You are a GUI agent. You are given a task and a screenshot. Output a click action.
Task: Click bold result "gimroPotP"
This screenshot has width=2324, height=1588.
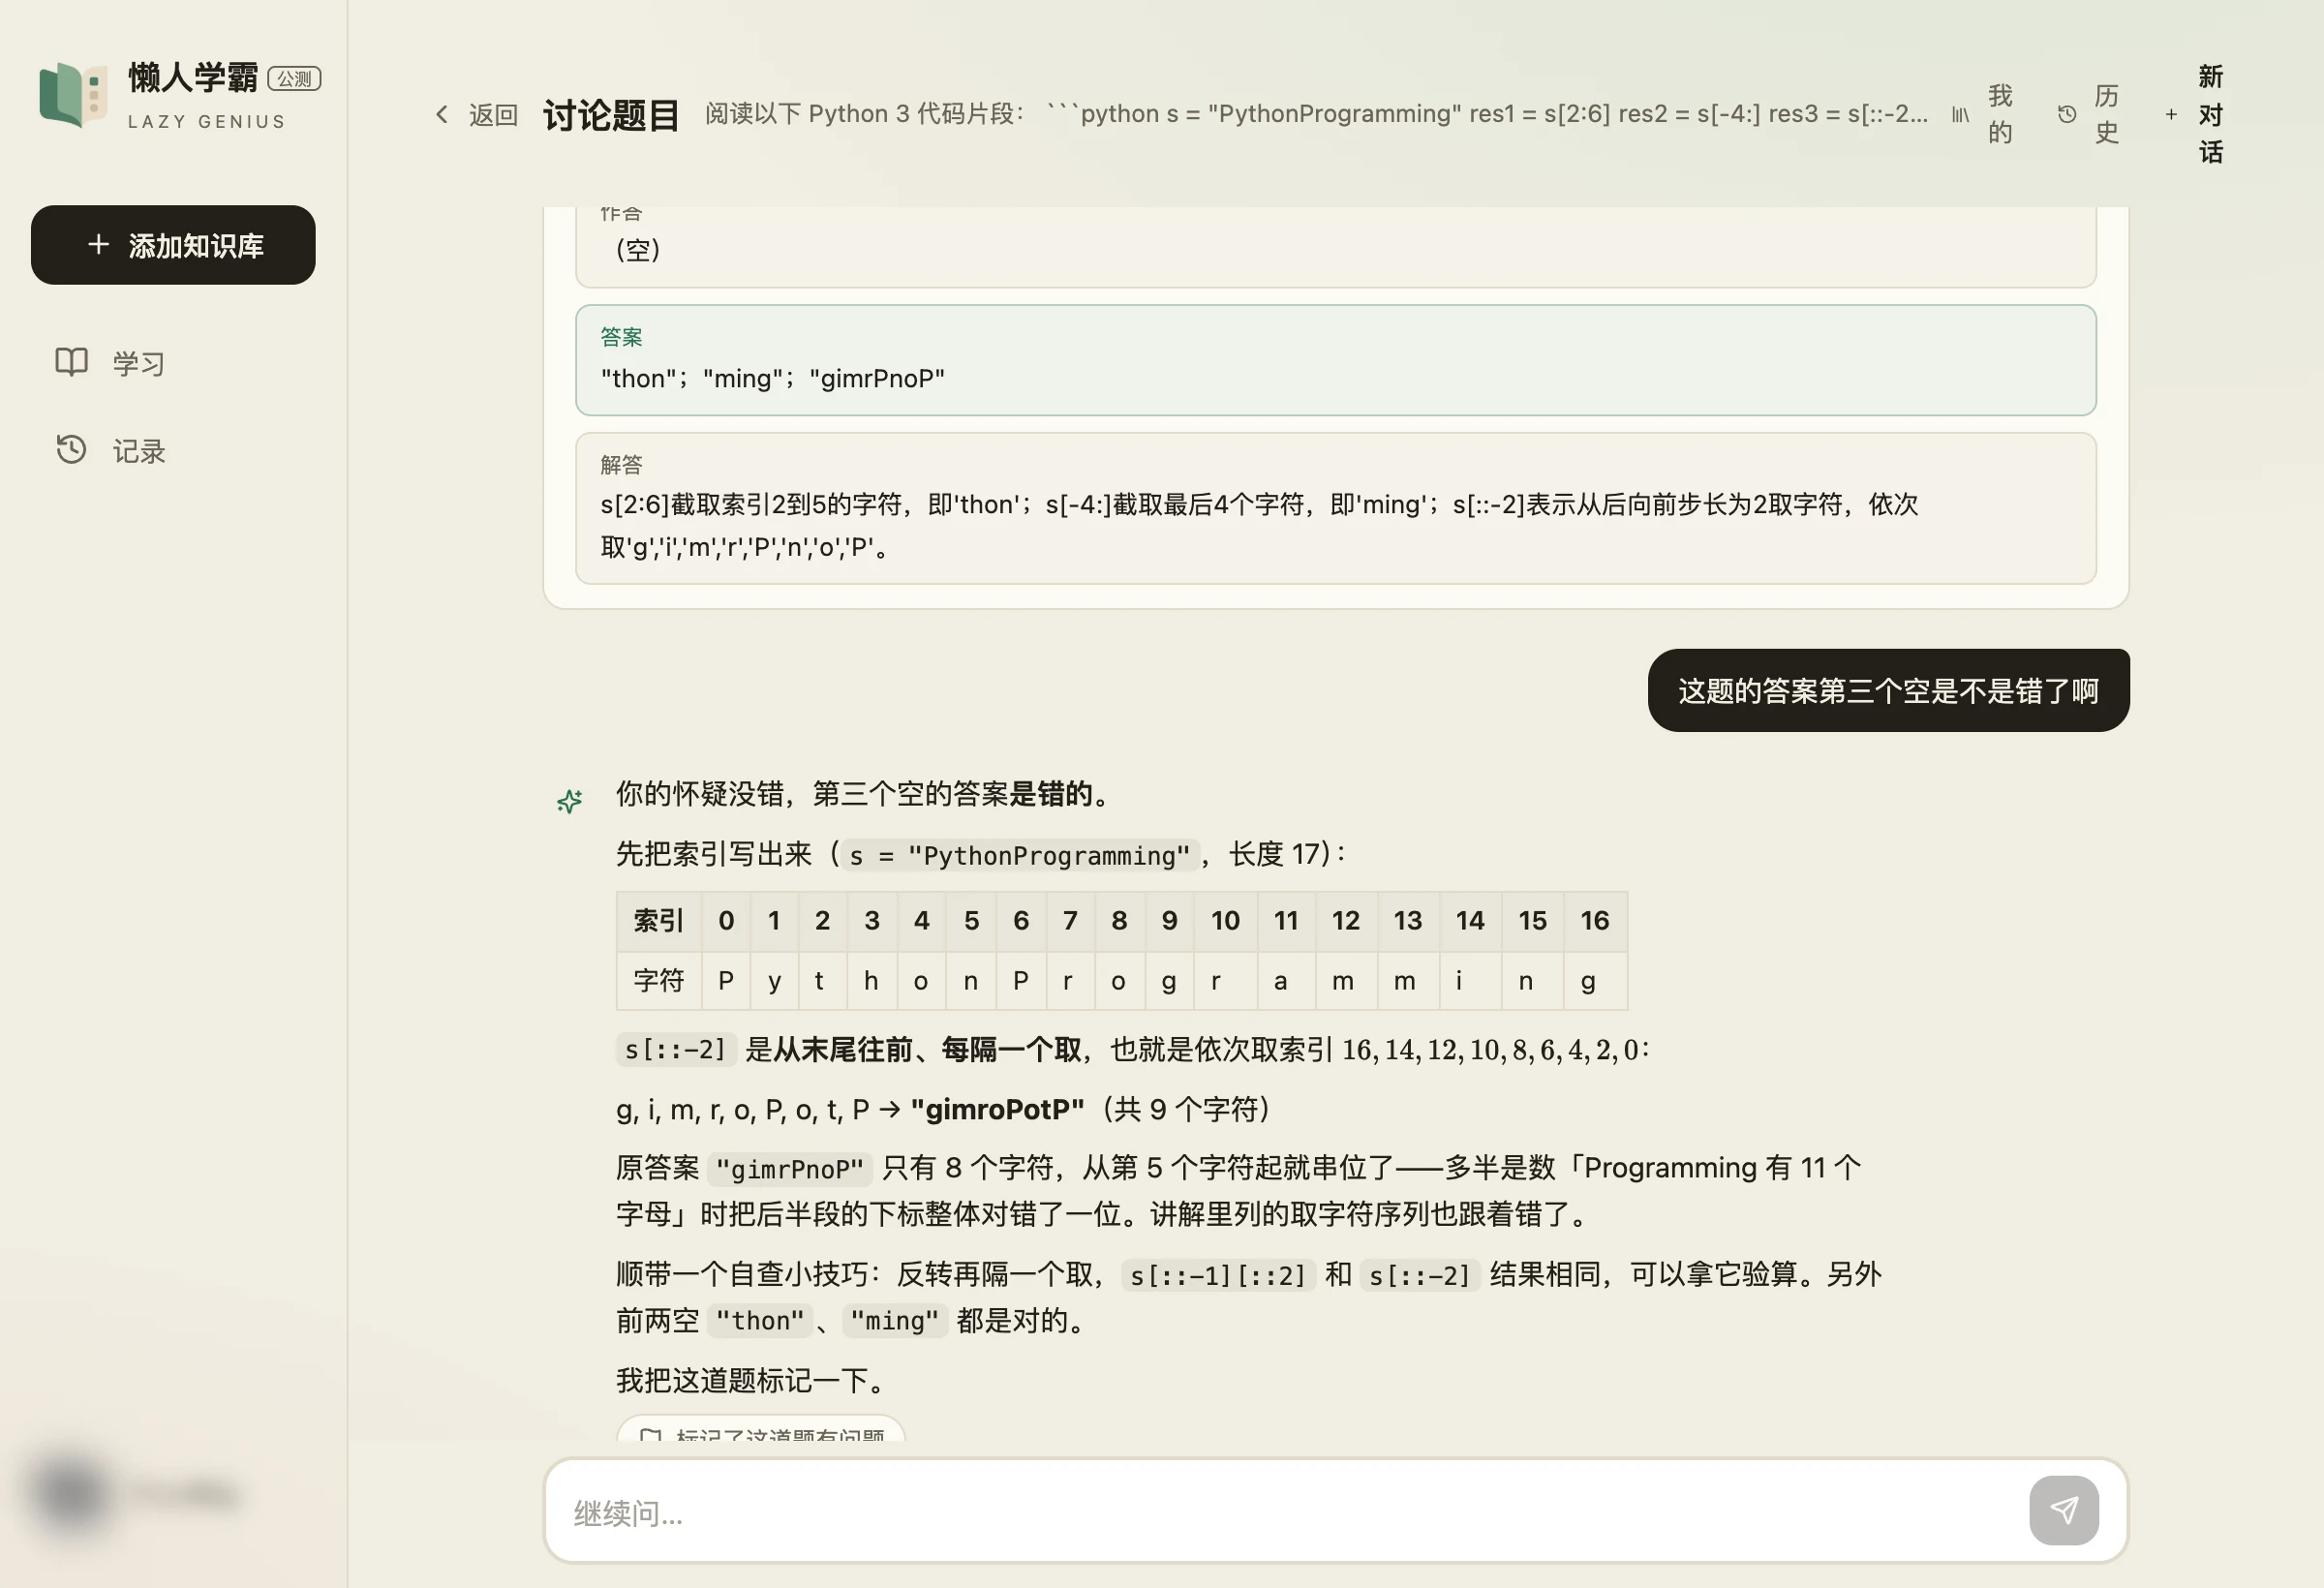997,1109
